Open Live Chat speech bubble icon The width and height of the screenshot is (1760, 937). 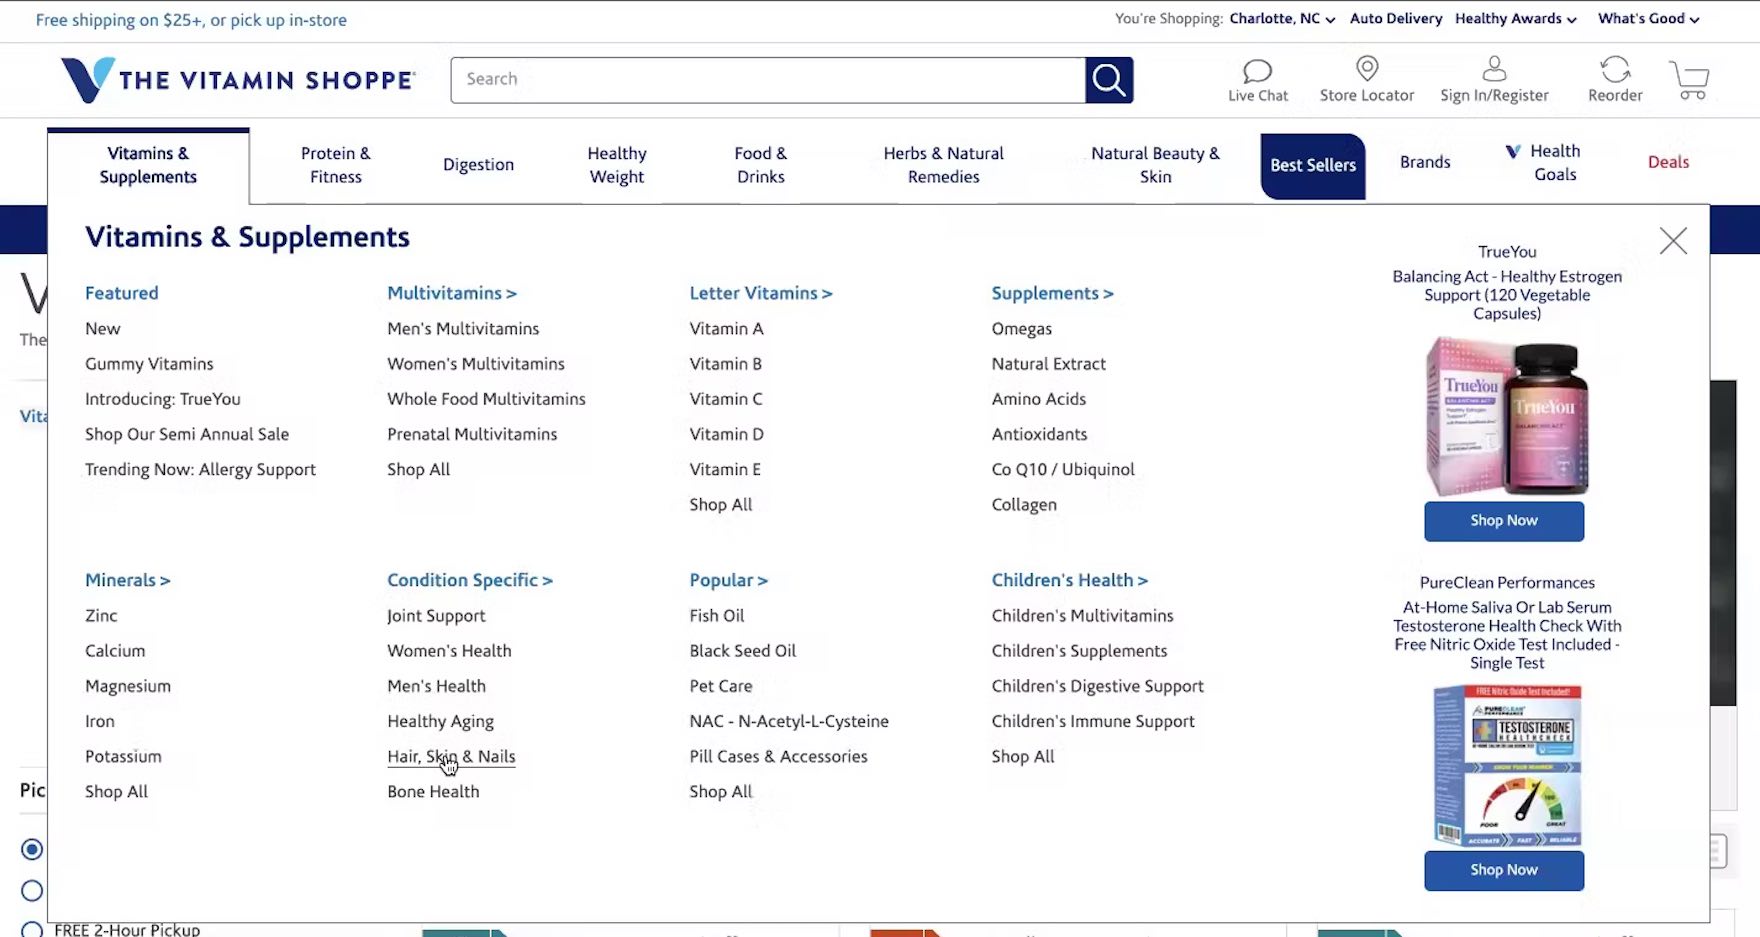[1257, 71]
